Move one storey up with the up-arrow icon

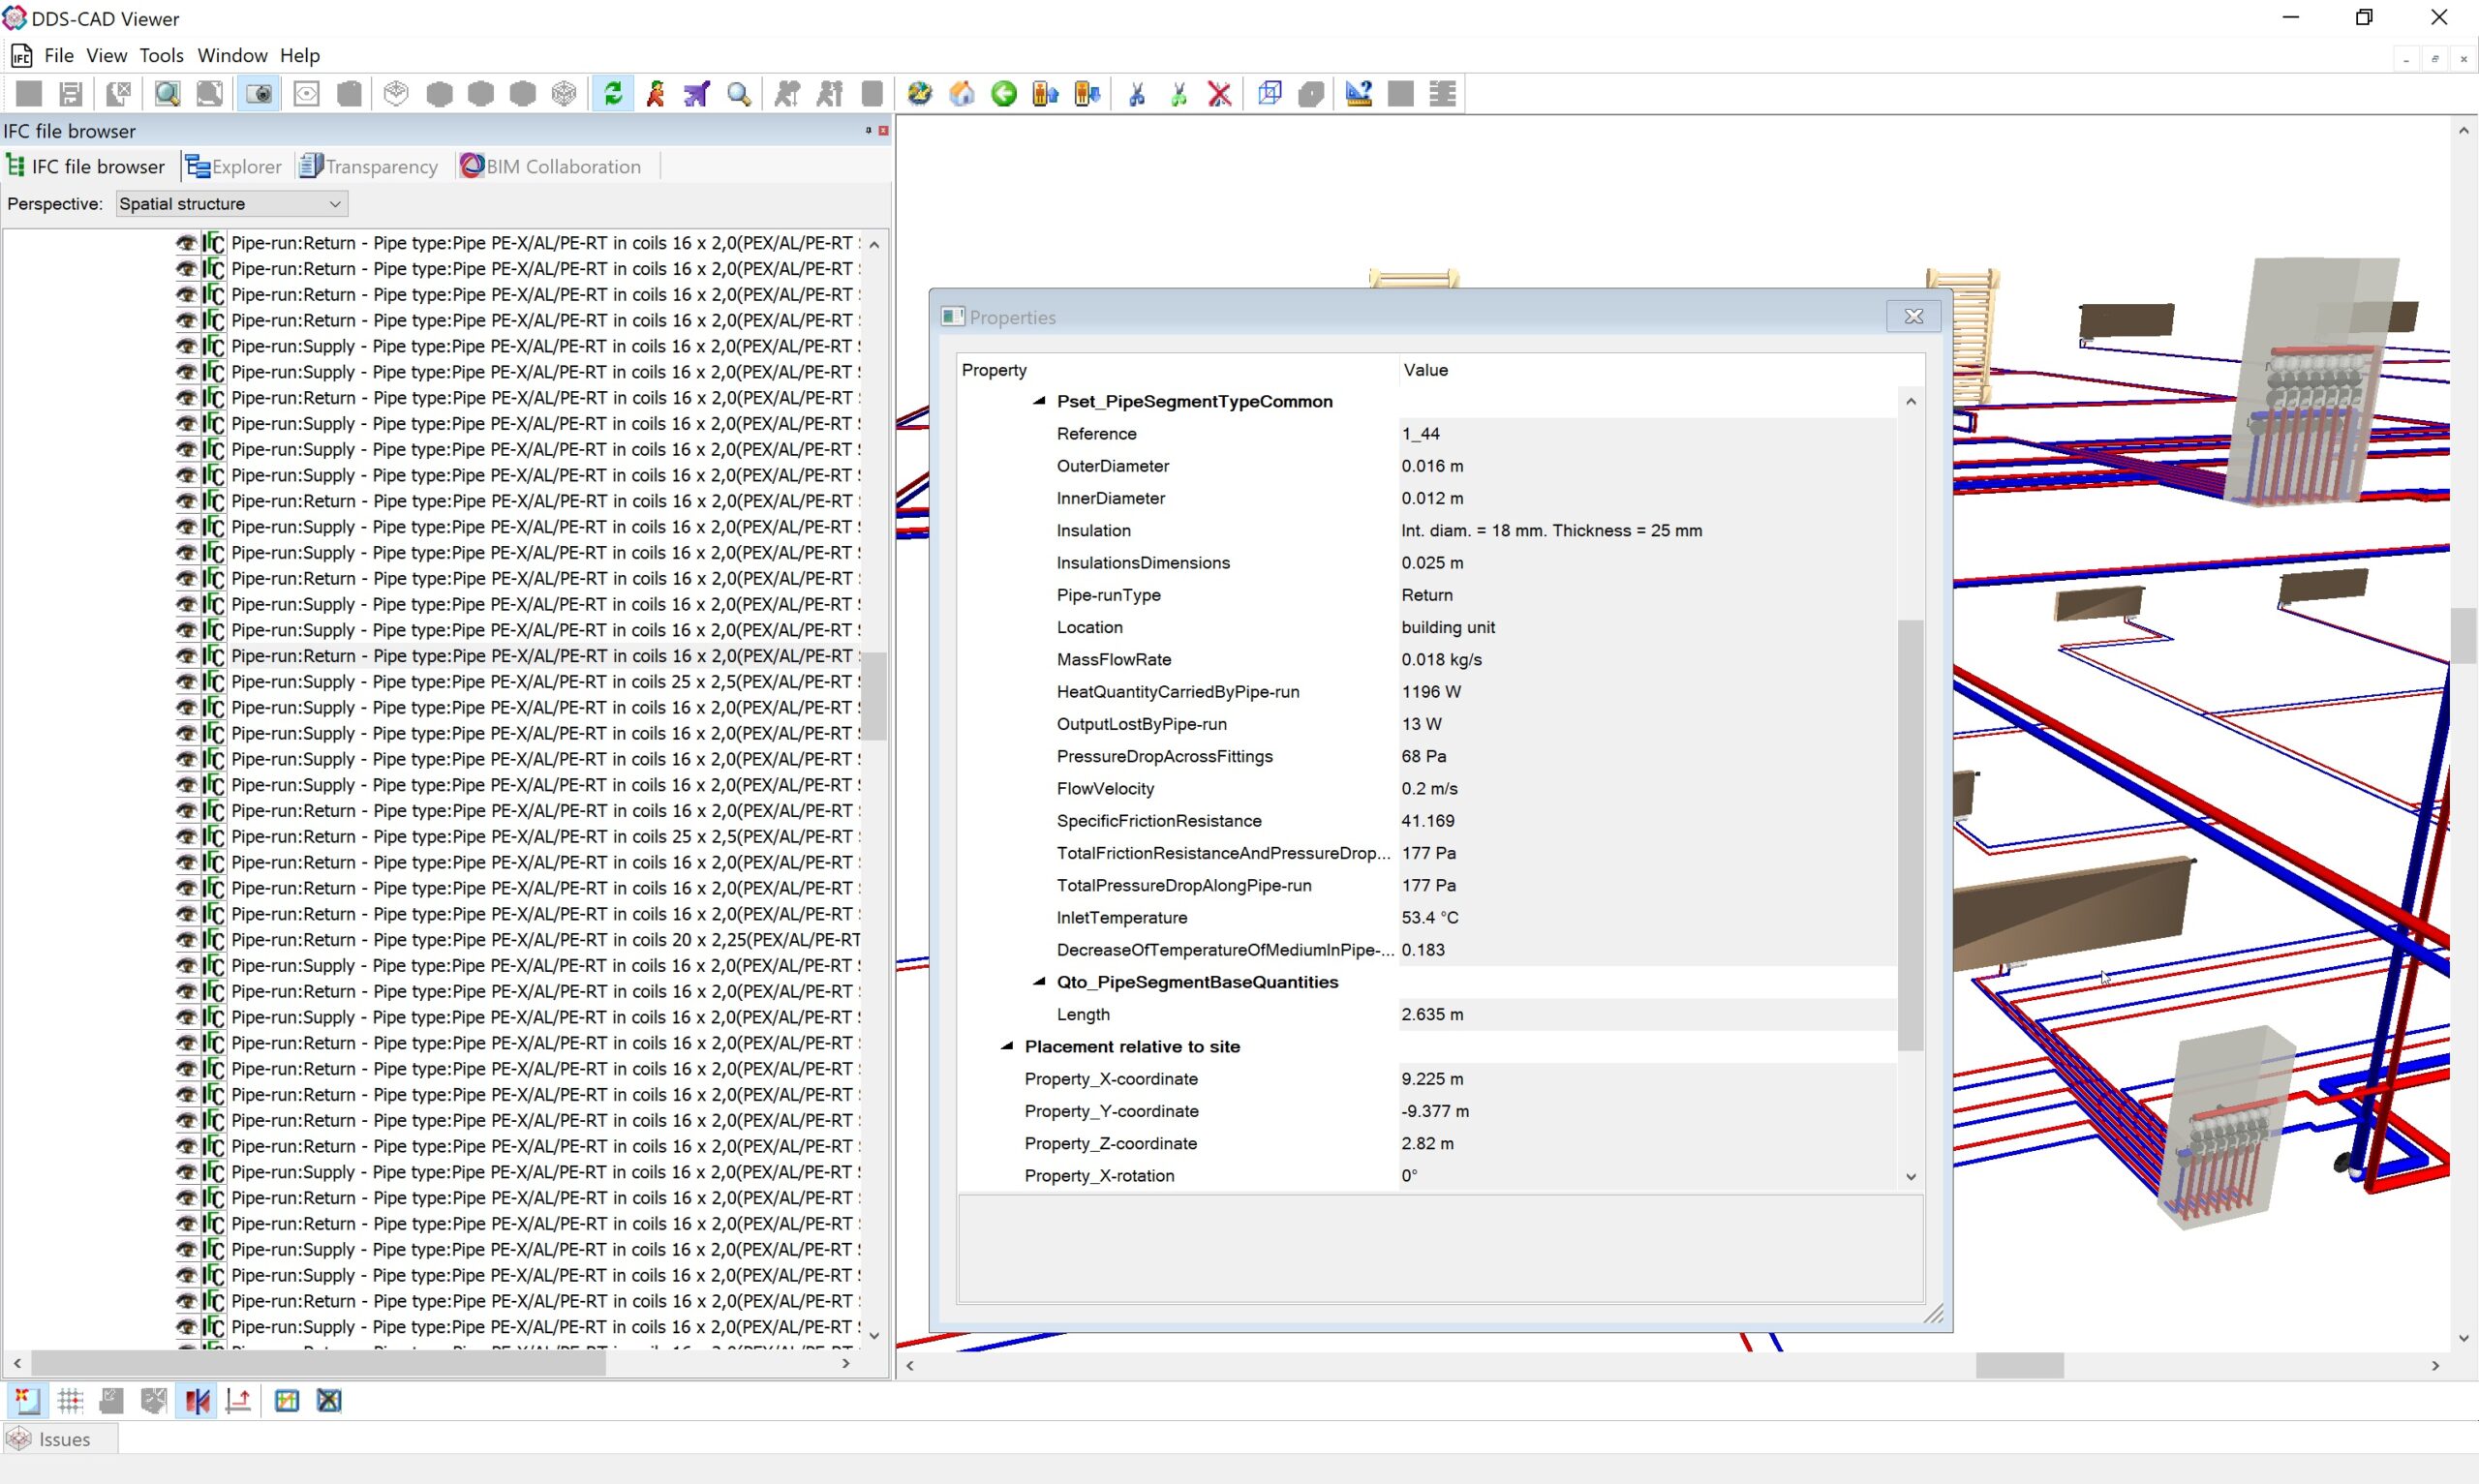1045,94
